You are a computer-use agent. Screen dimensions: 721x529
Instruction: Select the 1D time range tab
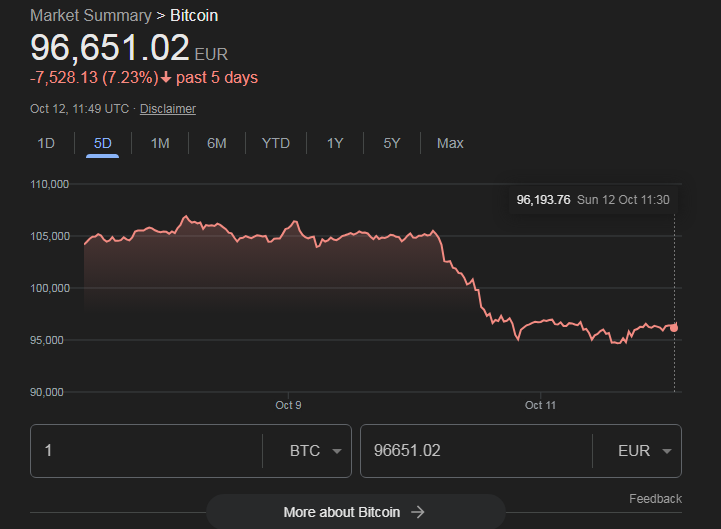(x=46, y=143)
